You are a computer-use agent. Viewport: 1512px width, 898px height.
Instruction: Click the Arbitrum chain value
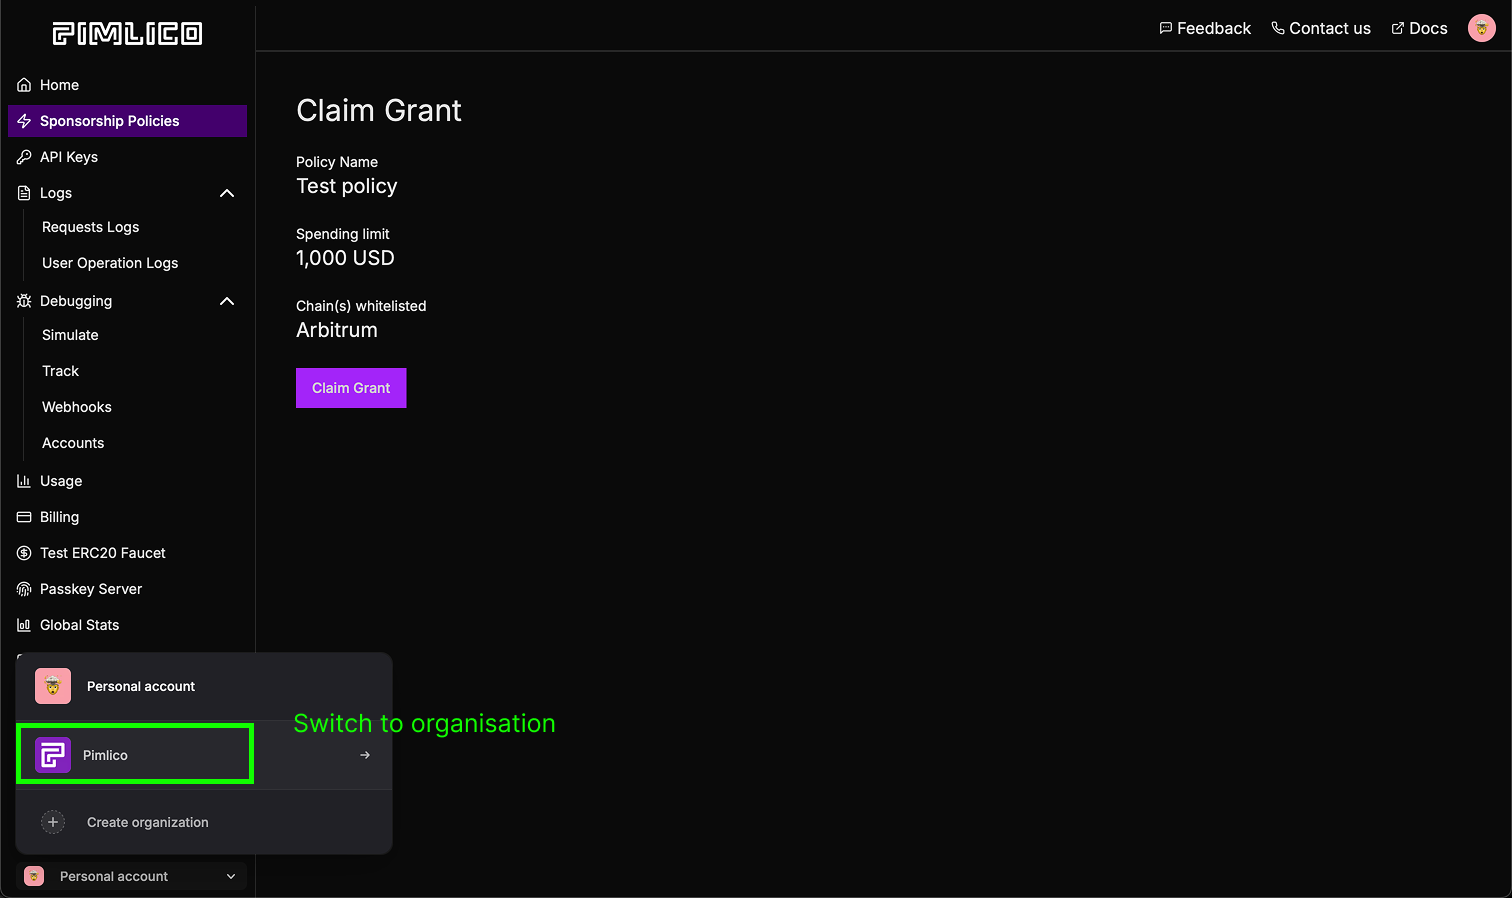tap(337, 330)
